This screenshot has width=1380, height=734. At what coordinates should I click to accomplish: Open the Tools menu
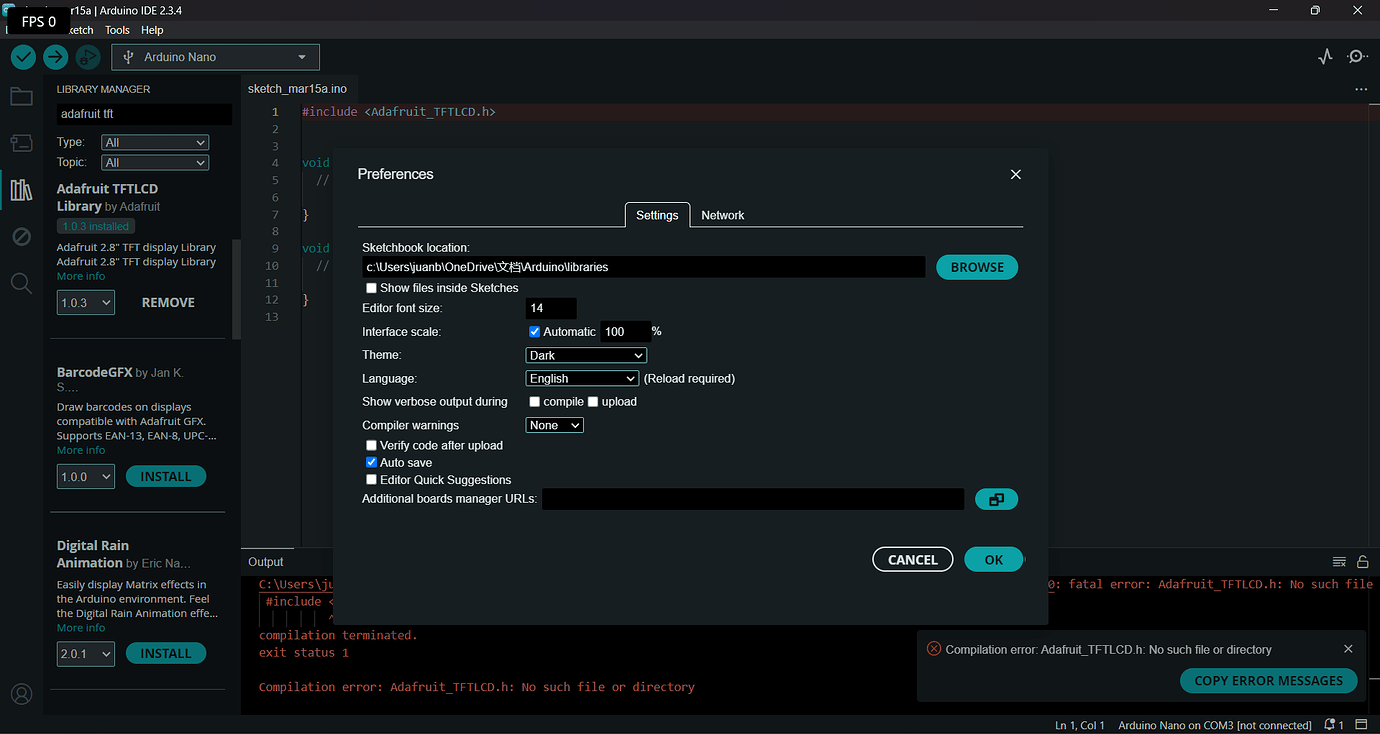click(117, 30)
